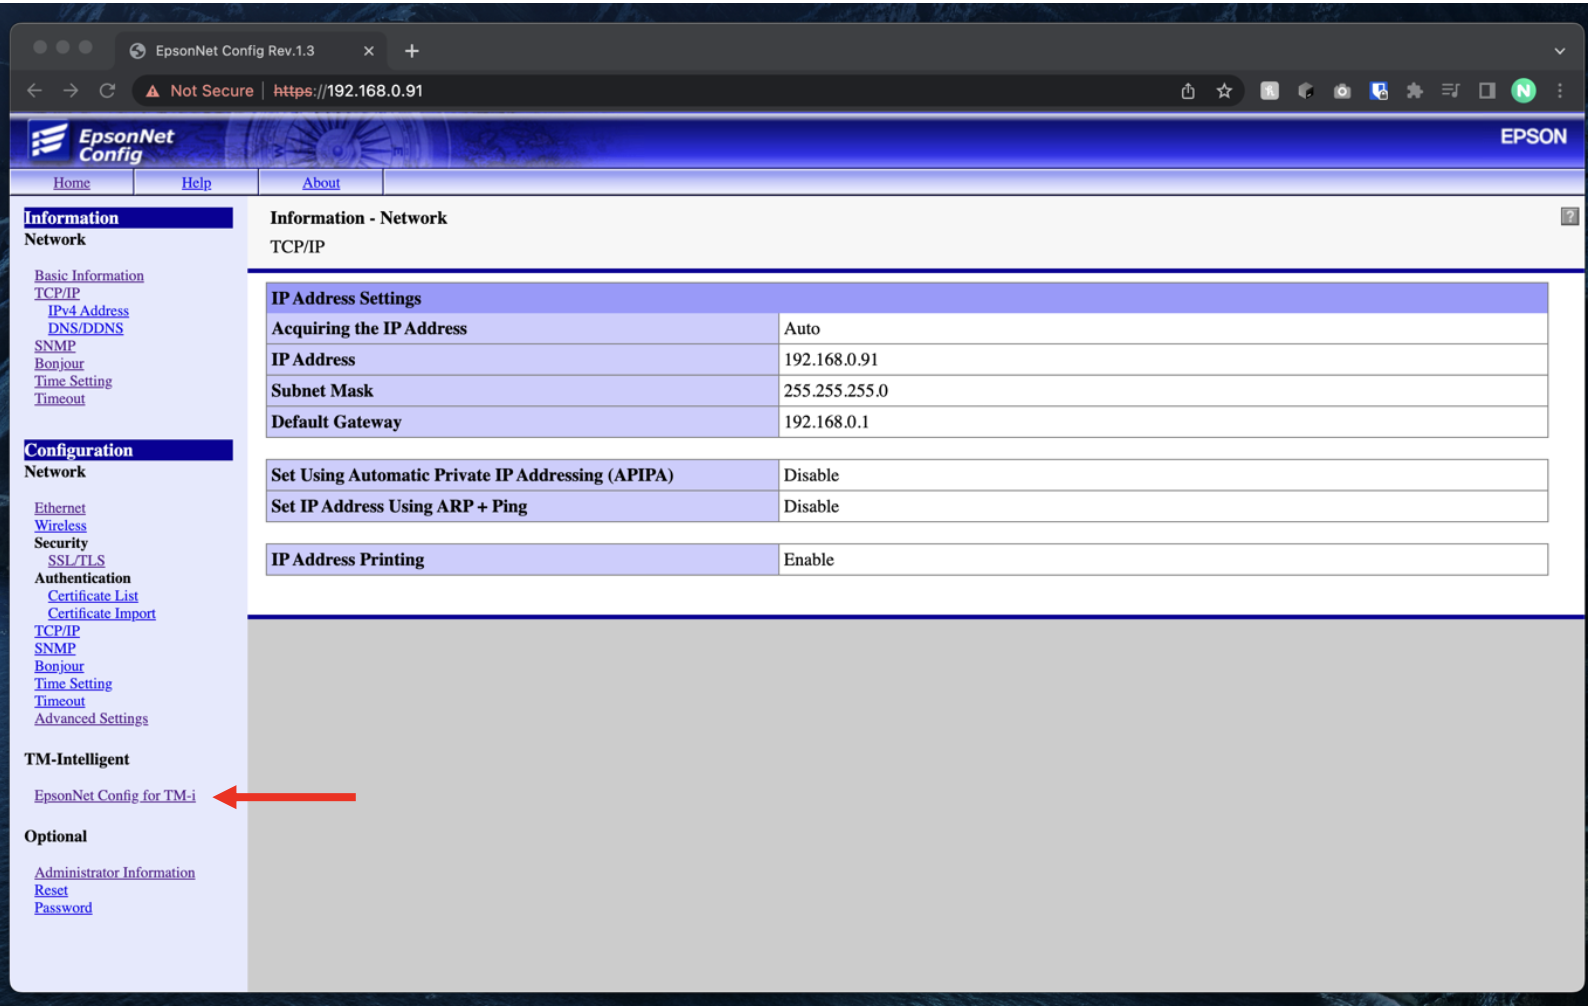This screenshot has height=1006, width=1588.
Task: Open the IPv4 Address link
Action: (88, 311)
